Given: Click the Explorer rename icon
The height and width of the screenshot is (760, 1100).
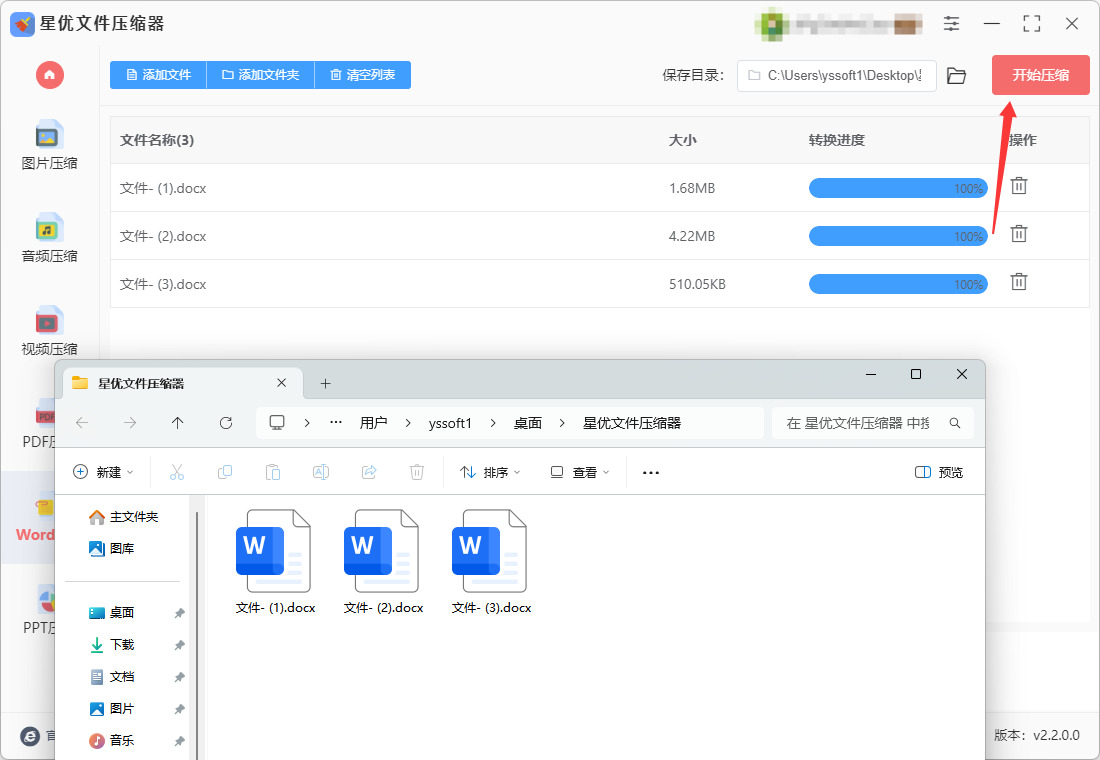Looking at the screenshot, I should click(x=321, y=472).
